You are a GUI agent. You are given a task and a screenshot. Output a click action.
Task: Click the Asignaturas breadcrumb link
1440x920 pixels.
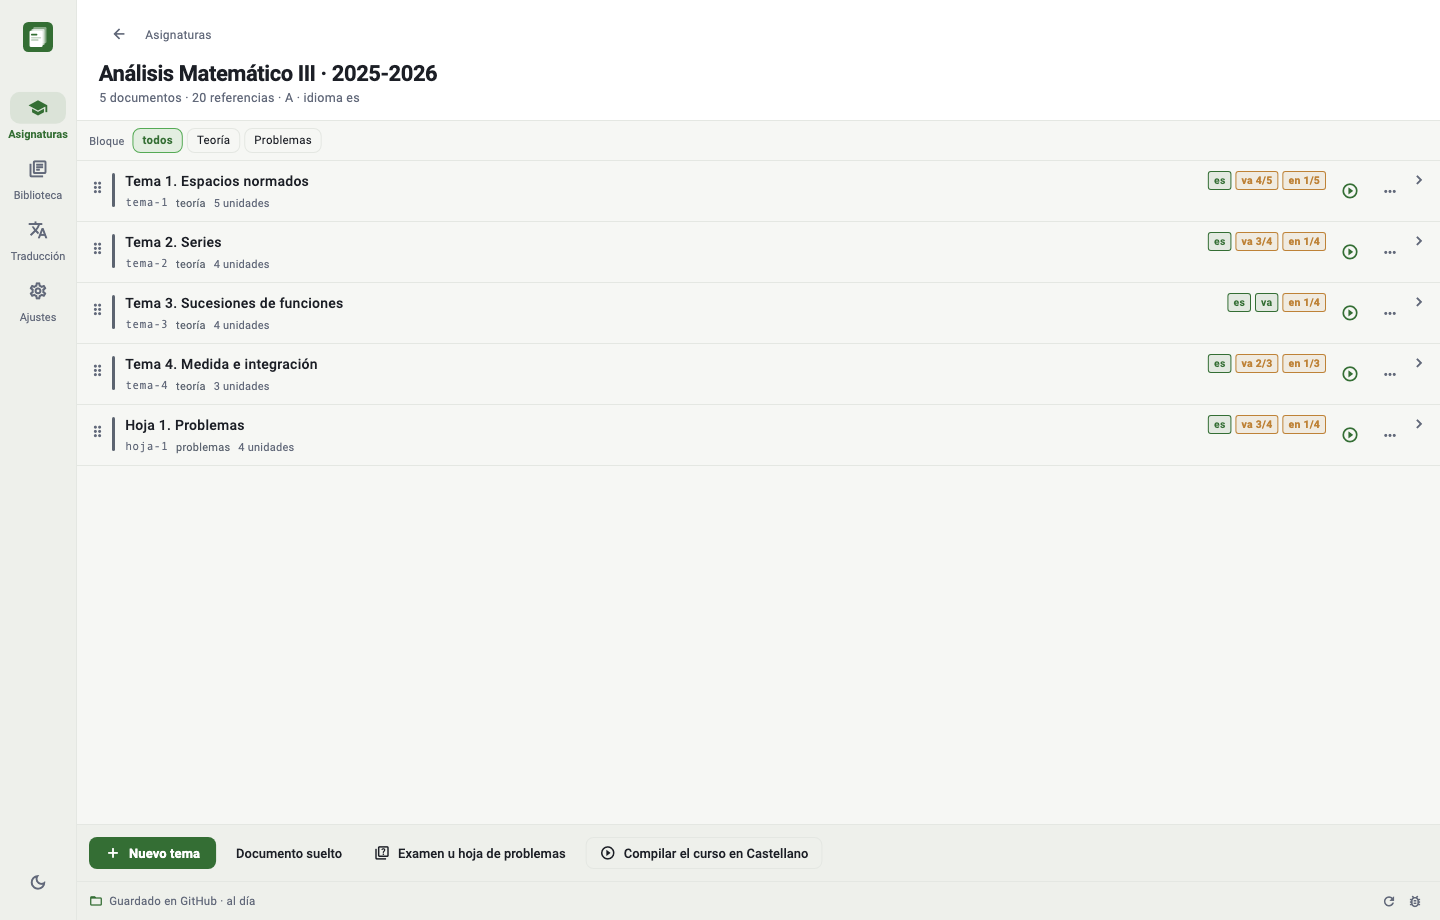(x=178, y=35)
